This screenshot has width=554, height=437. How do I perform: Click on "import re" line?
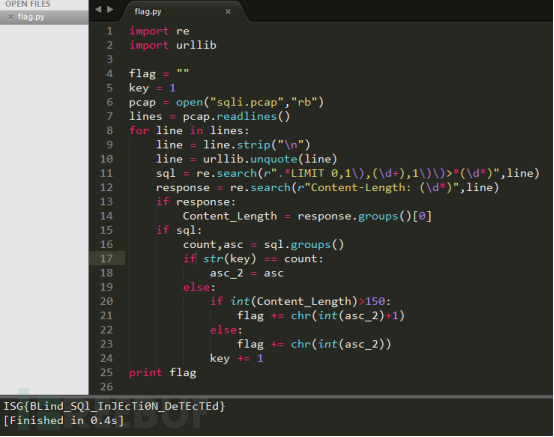tap(159, 31)
